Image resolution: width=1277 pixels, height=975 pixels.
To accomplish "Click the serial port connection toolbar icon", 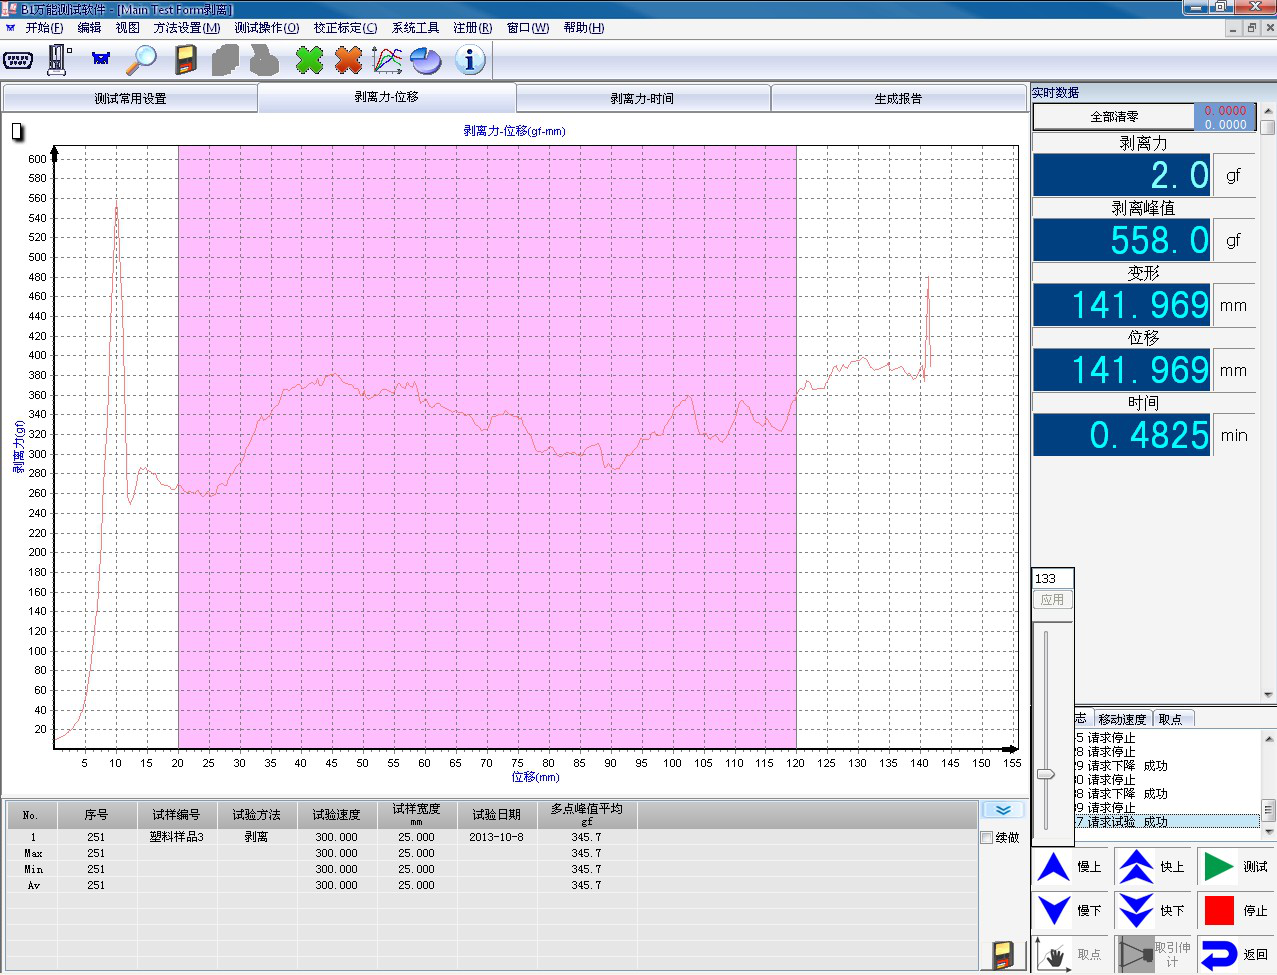I will (x=18, y=60).
